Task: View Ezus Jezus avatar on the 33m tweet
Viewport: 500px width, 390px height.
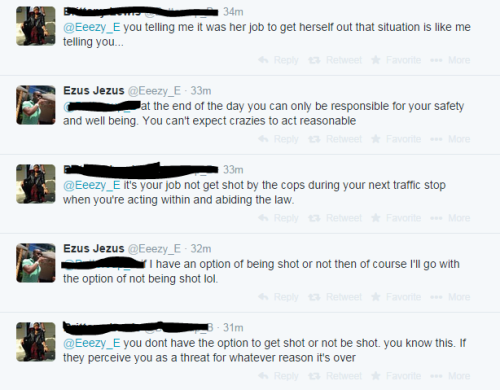Action: 36,105
